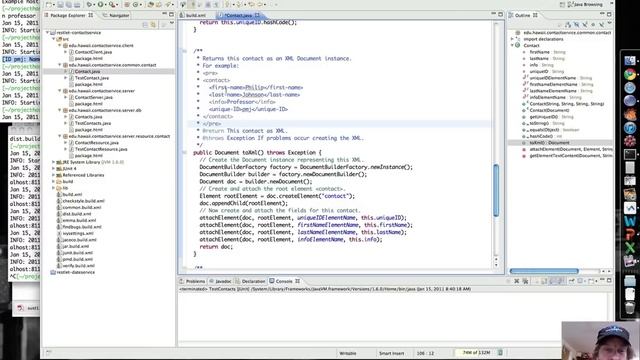This screenshot has height=360, width=640.
Task: Select ContactClient.java in the tree
Action: (93, 52)
